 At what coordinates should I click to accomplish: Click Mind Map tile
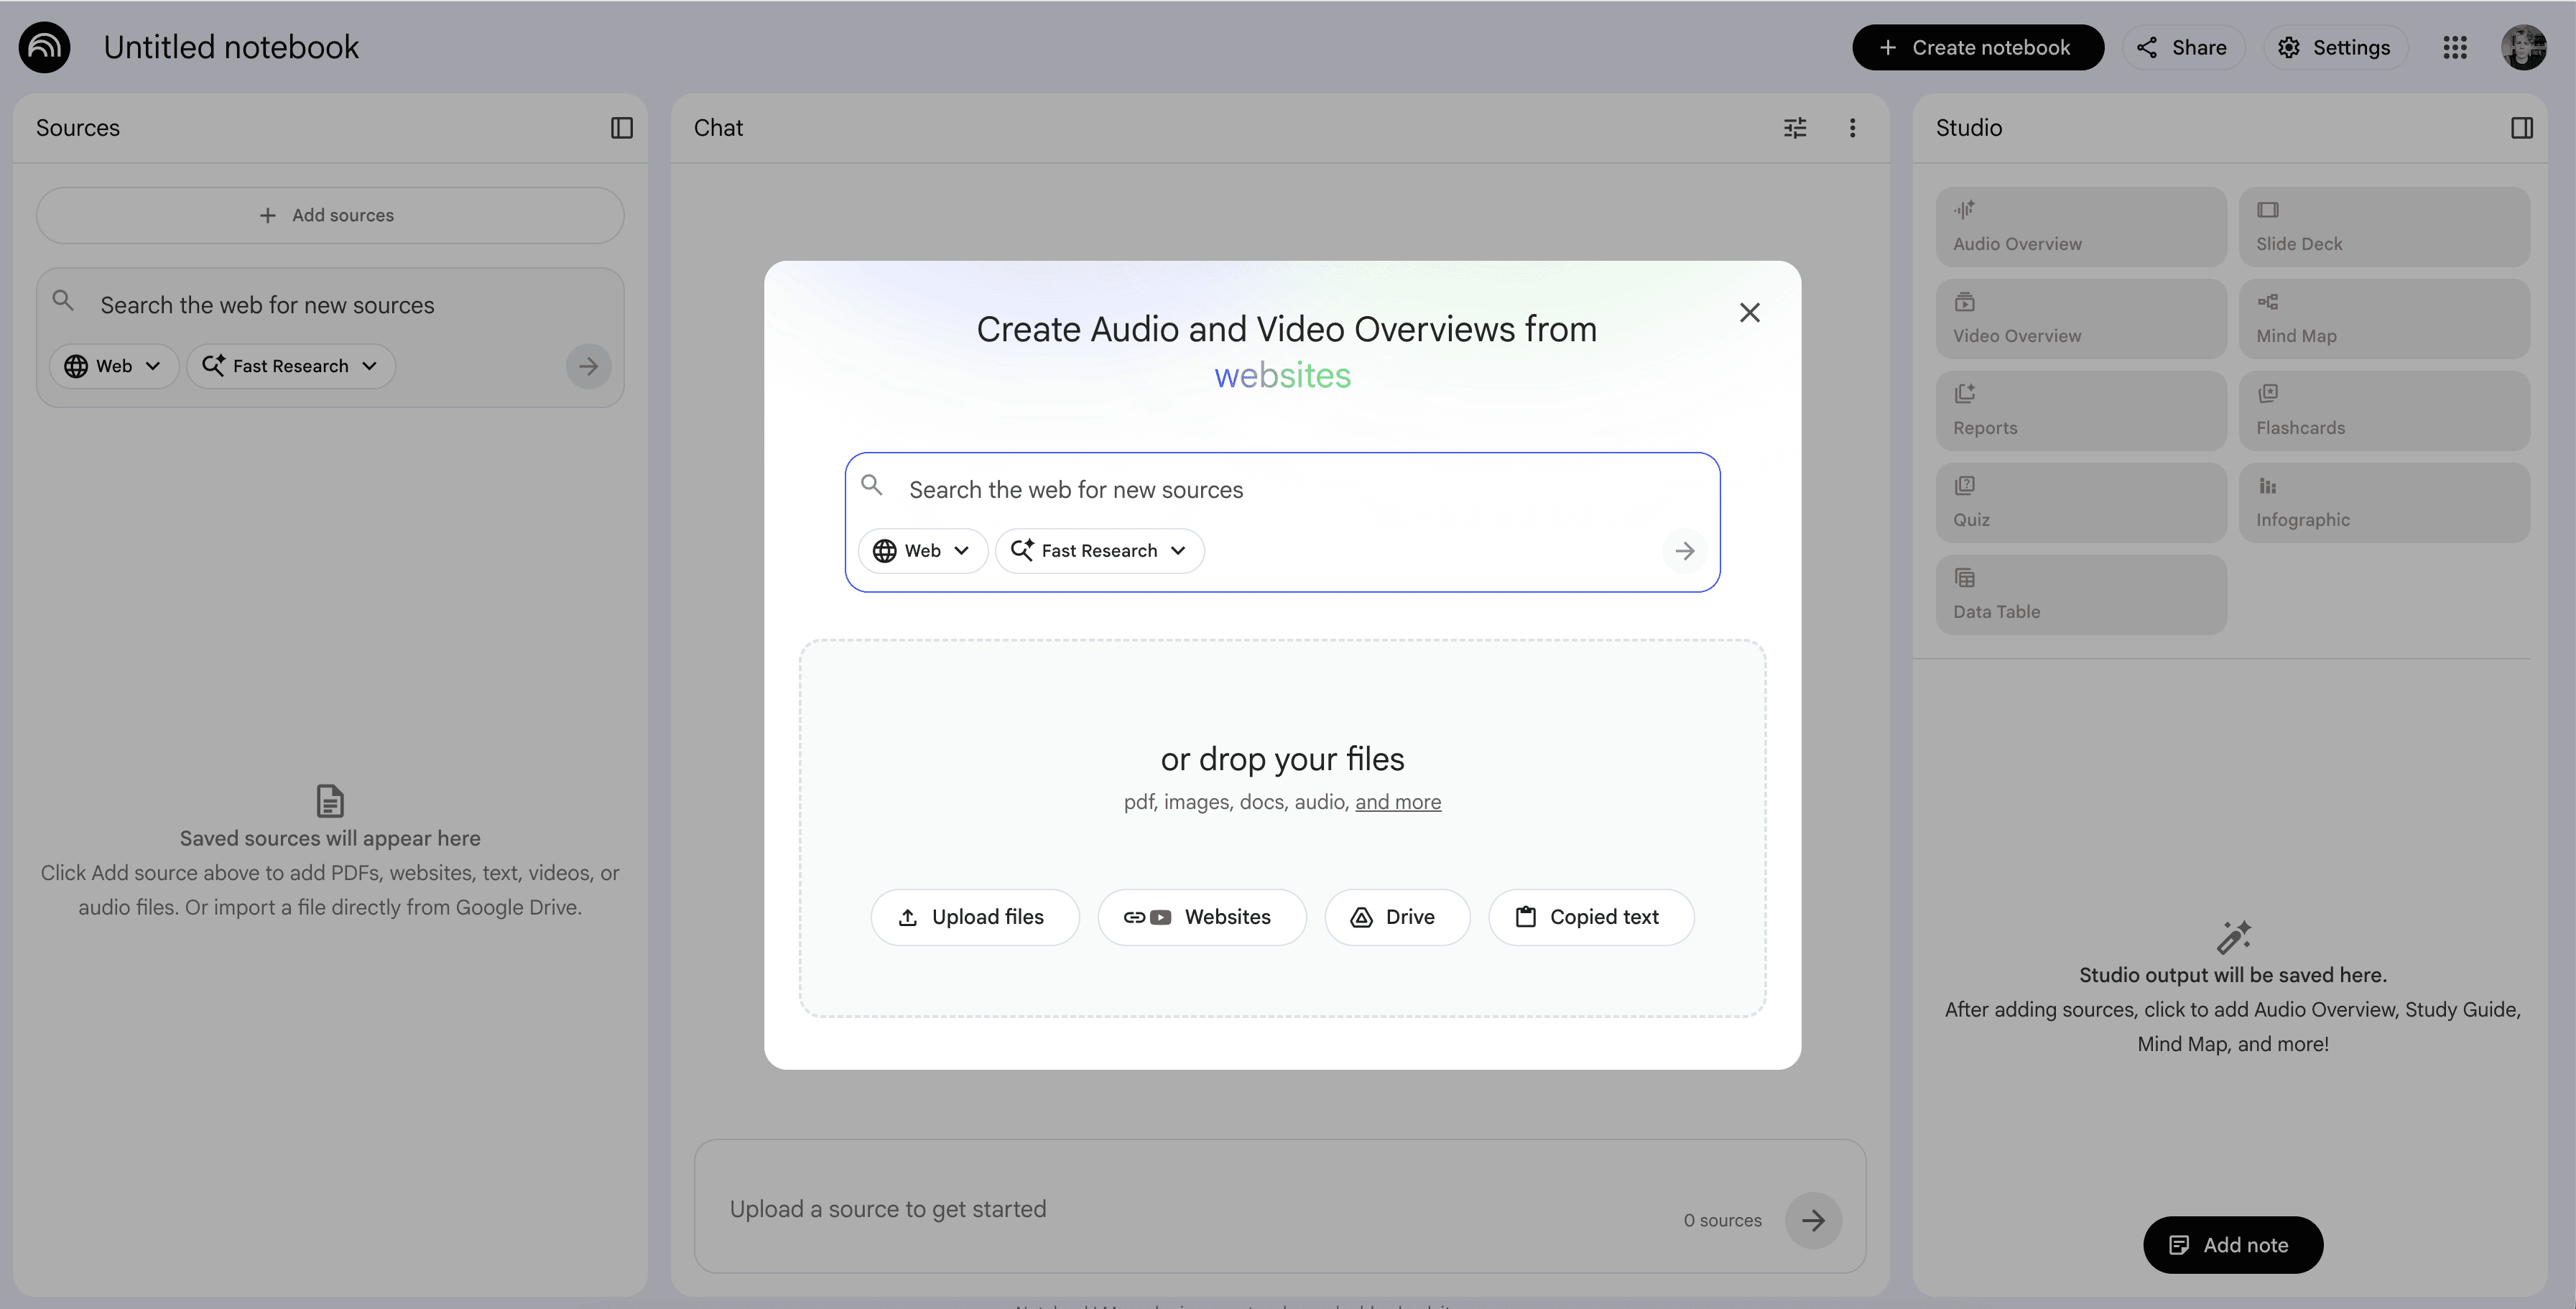[2383, 319]
